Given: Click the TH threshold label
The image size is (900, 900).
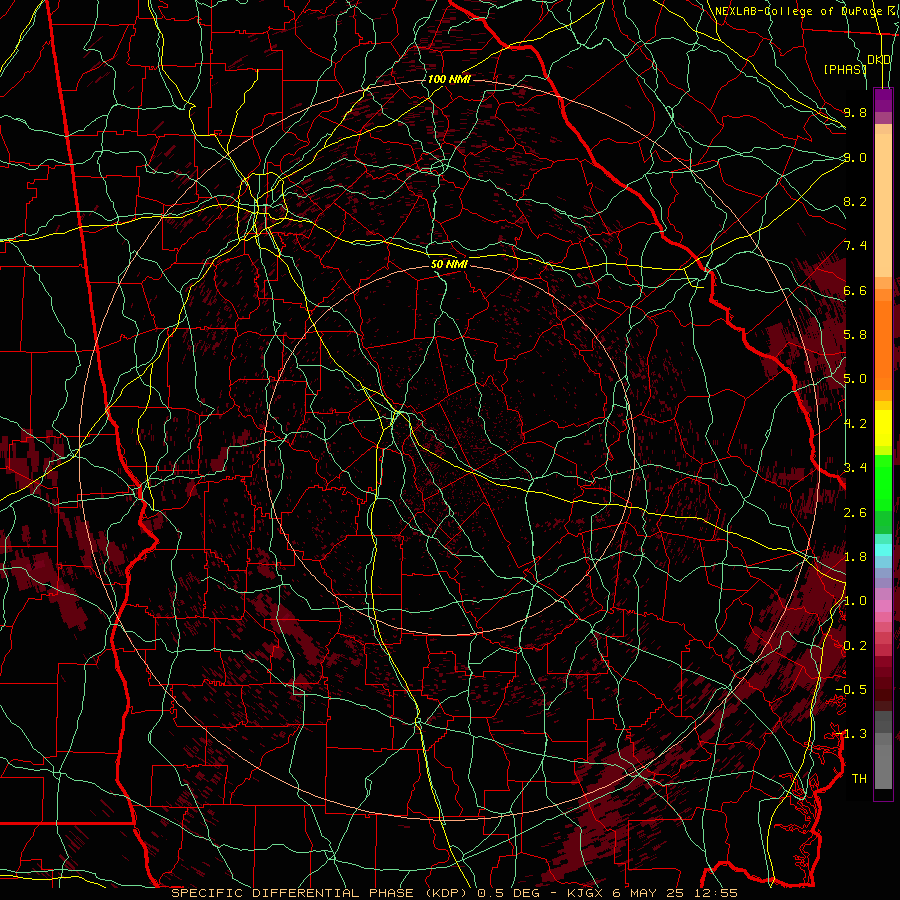Looking at the screenshot, I should point(859,779).
